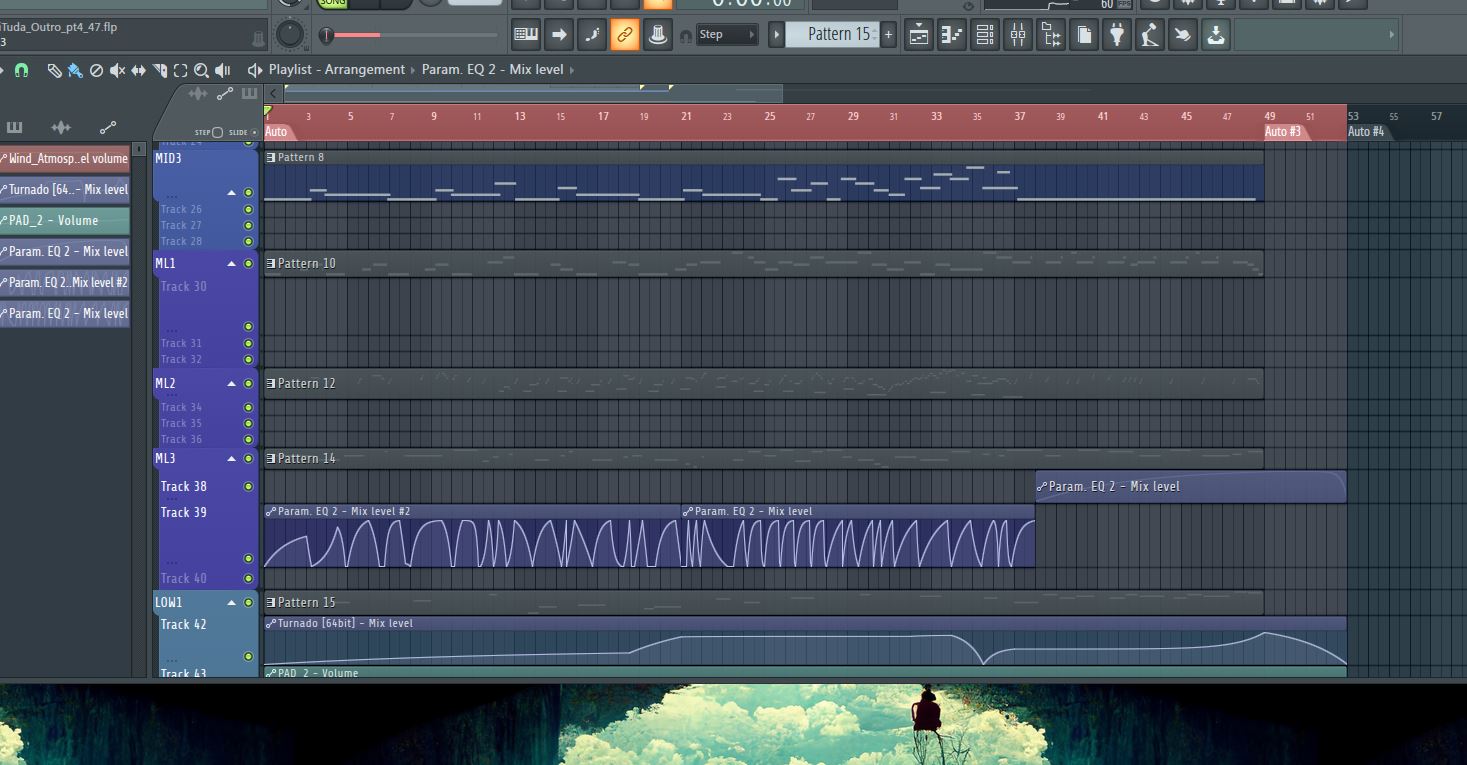Viewport: 1467px width, 765px height.
Task: Select Param. EQ 2..Mix level #2 in picker
Action: coord(65,282)
